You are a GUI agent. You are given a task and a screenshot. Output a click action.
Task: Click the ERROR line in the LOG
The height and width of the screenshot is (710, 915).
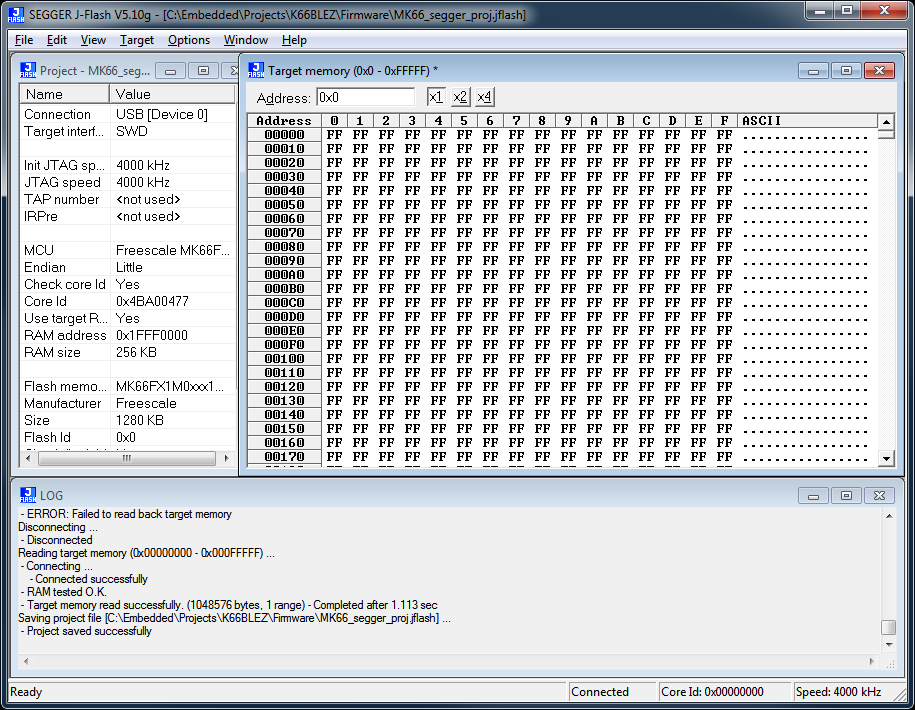[x=126, y=514]
